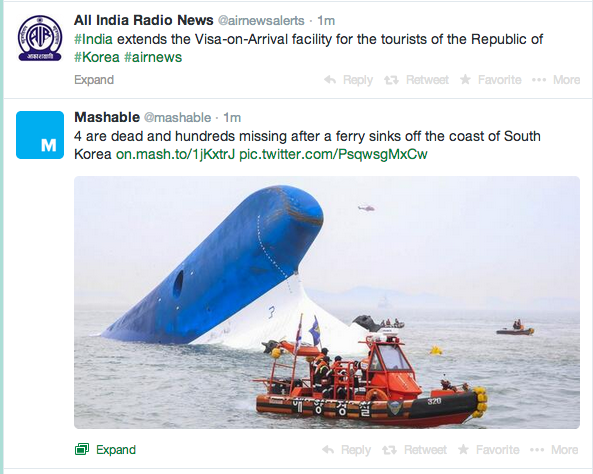Reply to the Mashable ferry tweet
593x474 pixels.
[x=346, y=450]
